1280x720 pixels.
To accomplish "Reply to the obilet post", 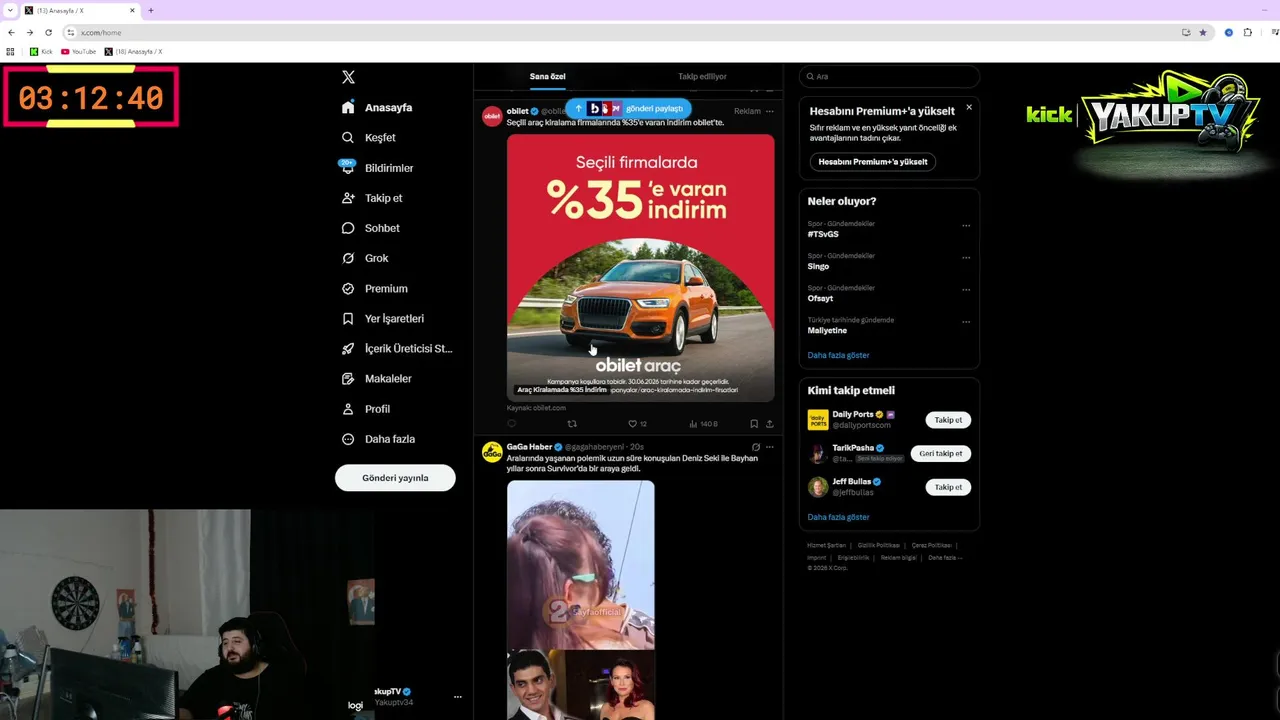I will [x=512, y=424].
